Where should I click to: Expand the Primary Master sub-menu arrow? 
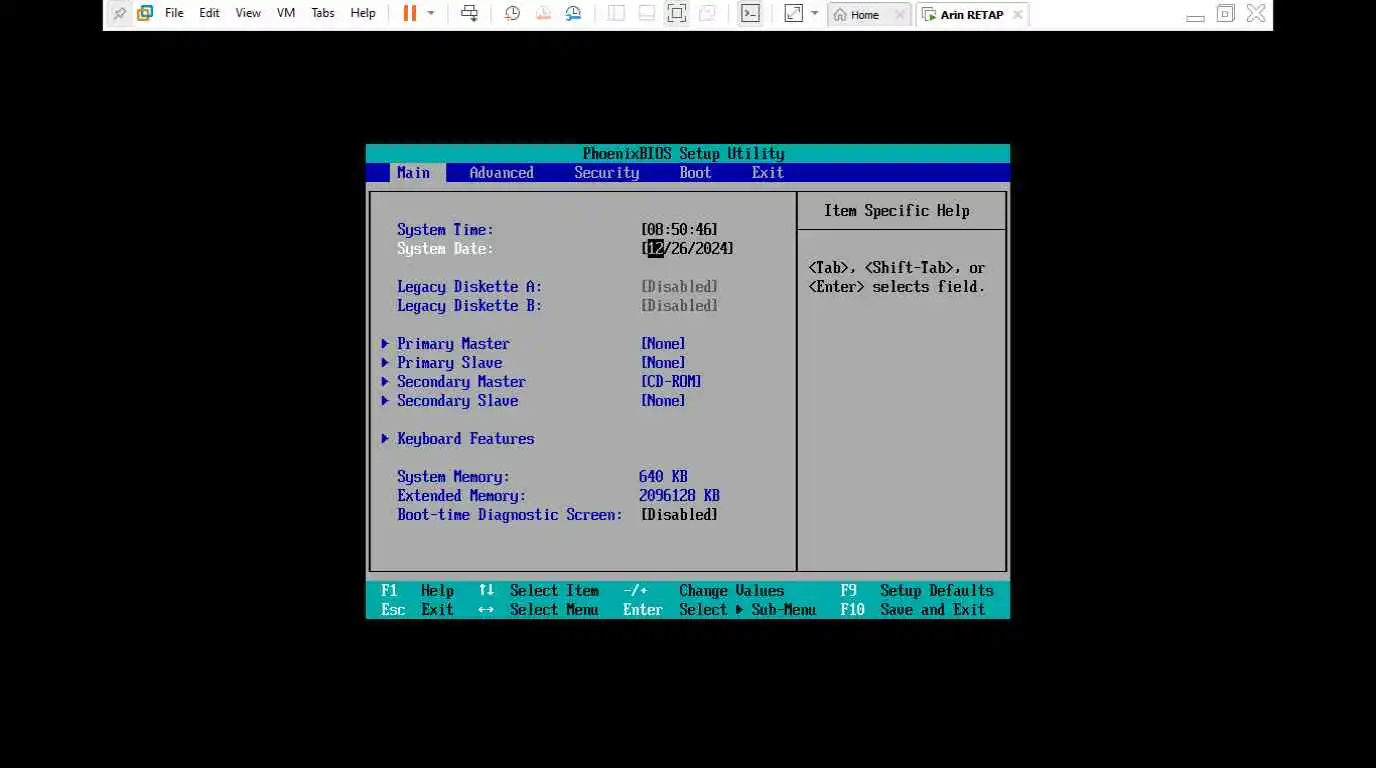tap(385, 344)
